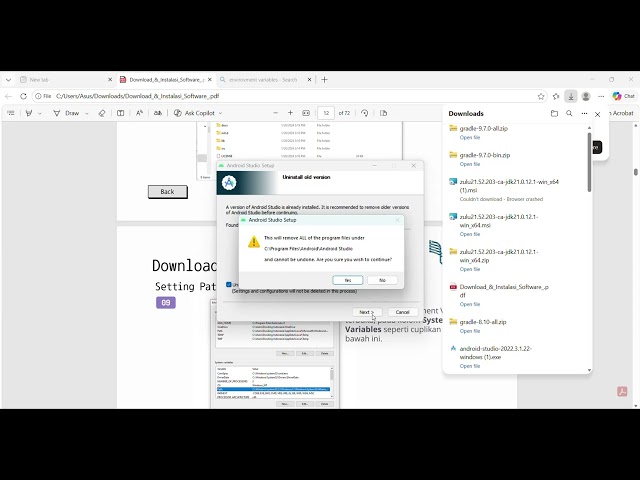Click the Back button in PDF page
The width and height of the screenshot is (640, 480).
(167, 192)
